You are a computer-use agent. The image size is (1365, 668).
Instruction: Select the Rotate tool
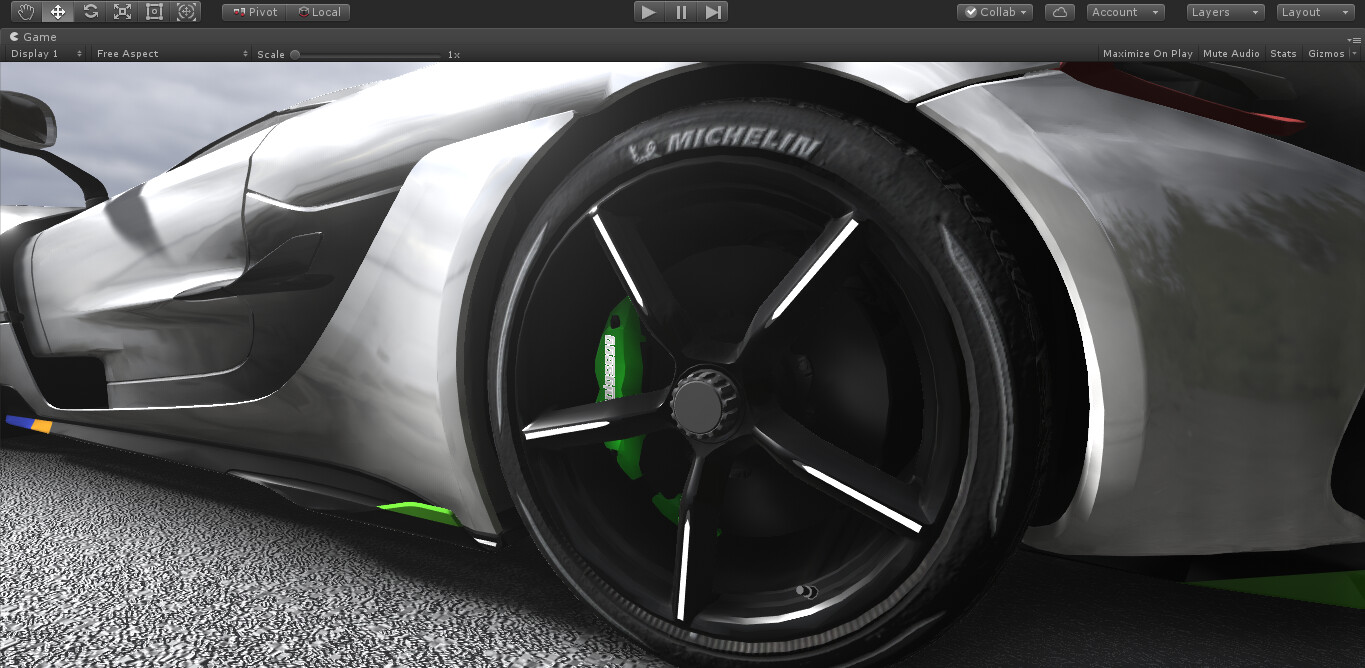tap(90, 12)
